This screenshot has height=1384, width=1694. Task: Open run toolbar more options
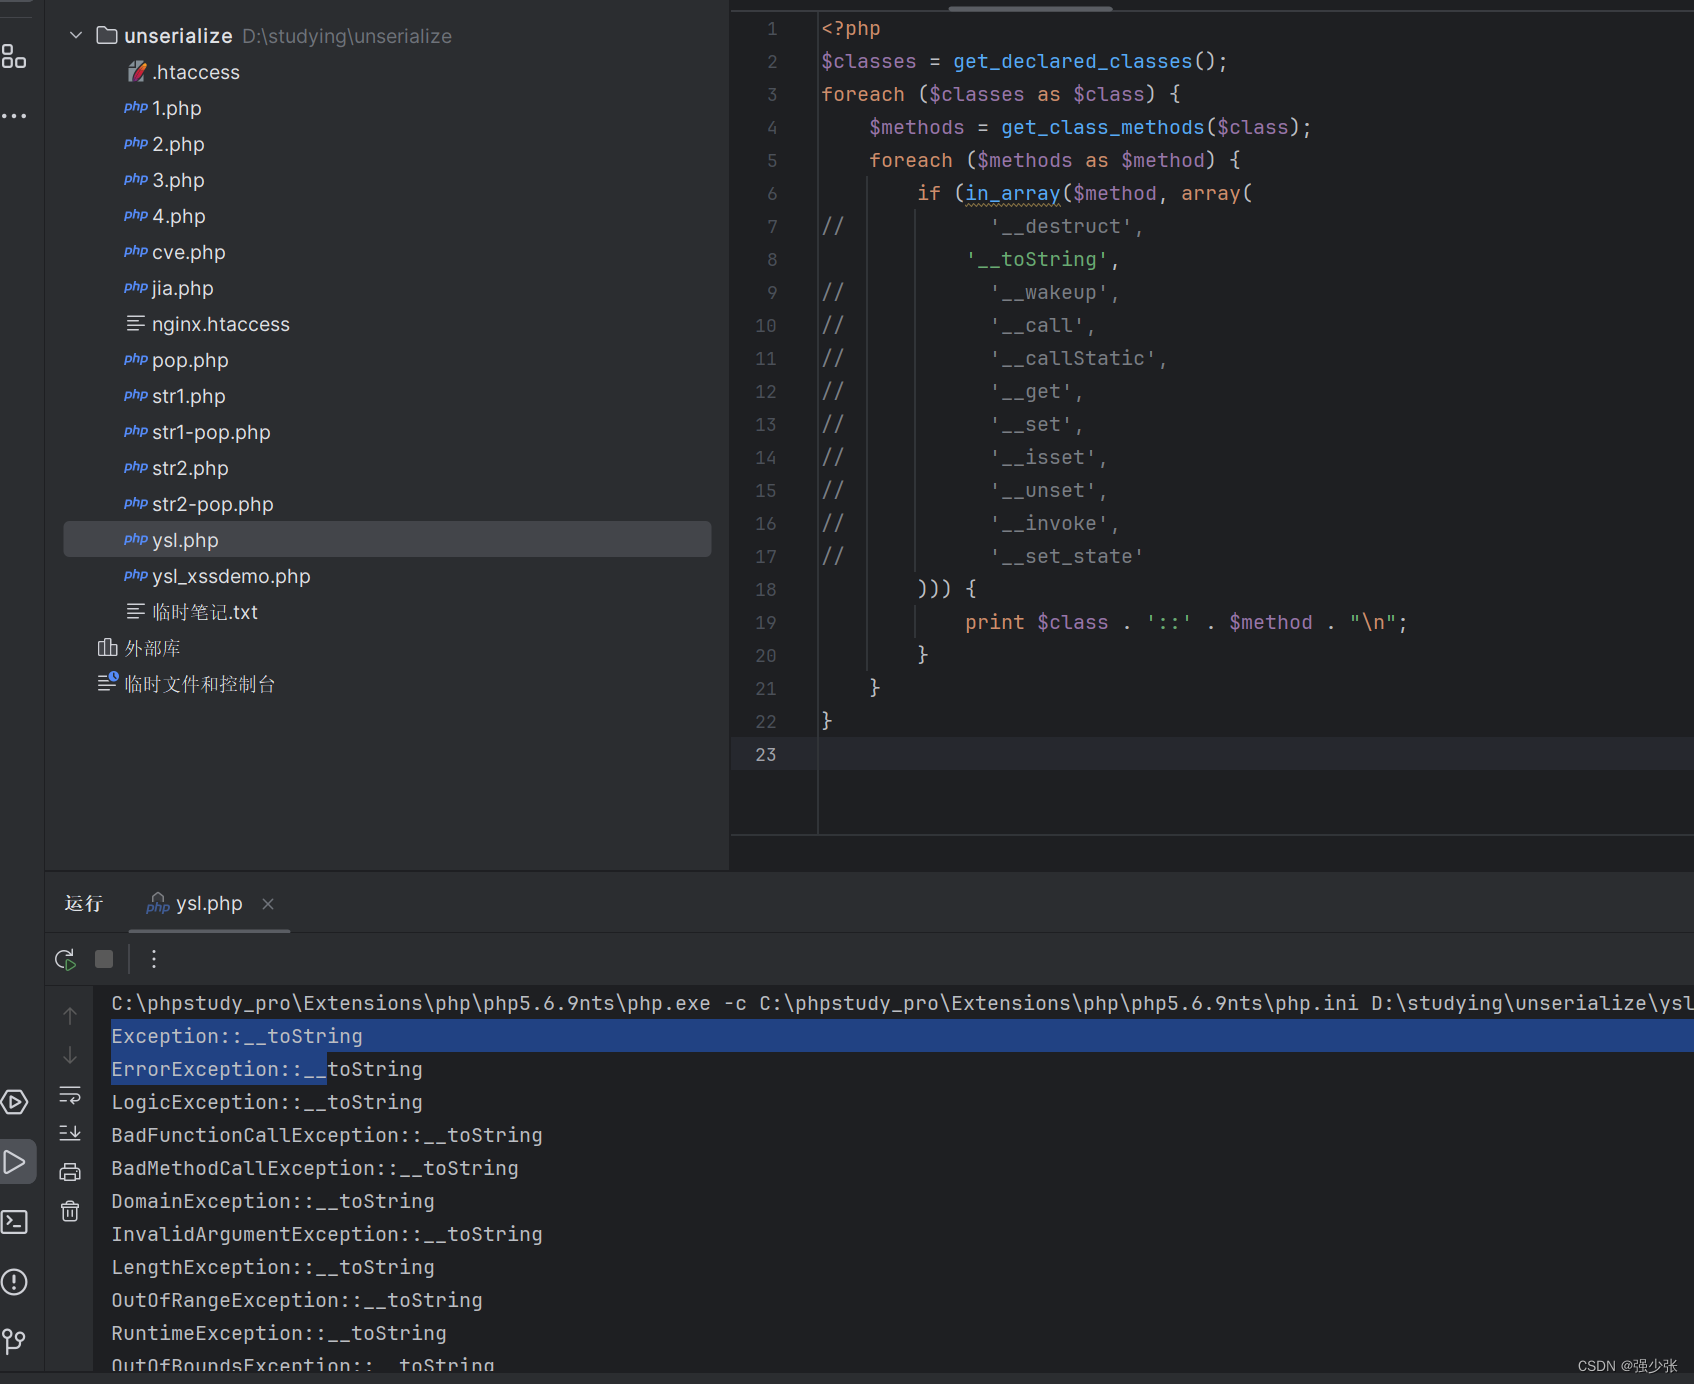[154, 960]
